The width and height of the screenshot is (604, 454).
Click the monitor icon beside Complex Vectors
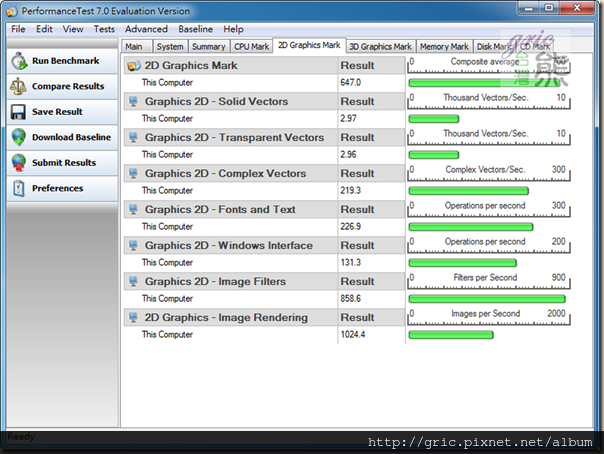coord(133,174)
